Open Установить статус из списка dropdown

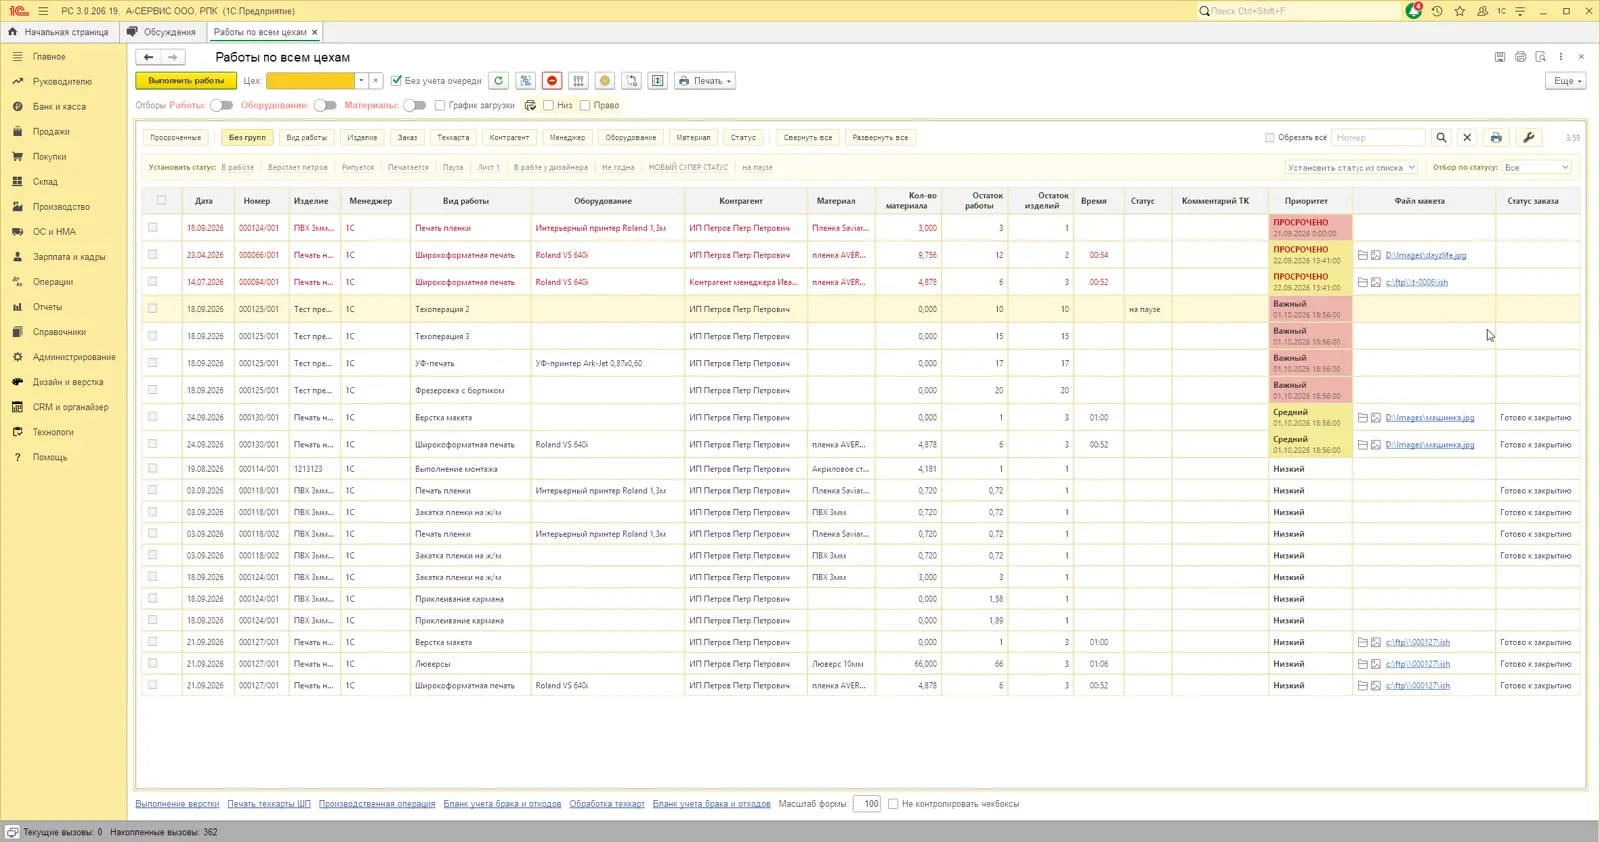1352,168
